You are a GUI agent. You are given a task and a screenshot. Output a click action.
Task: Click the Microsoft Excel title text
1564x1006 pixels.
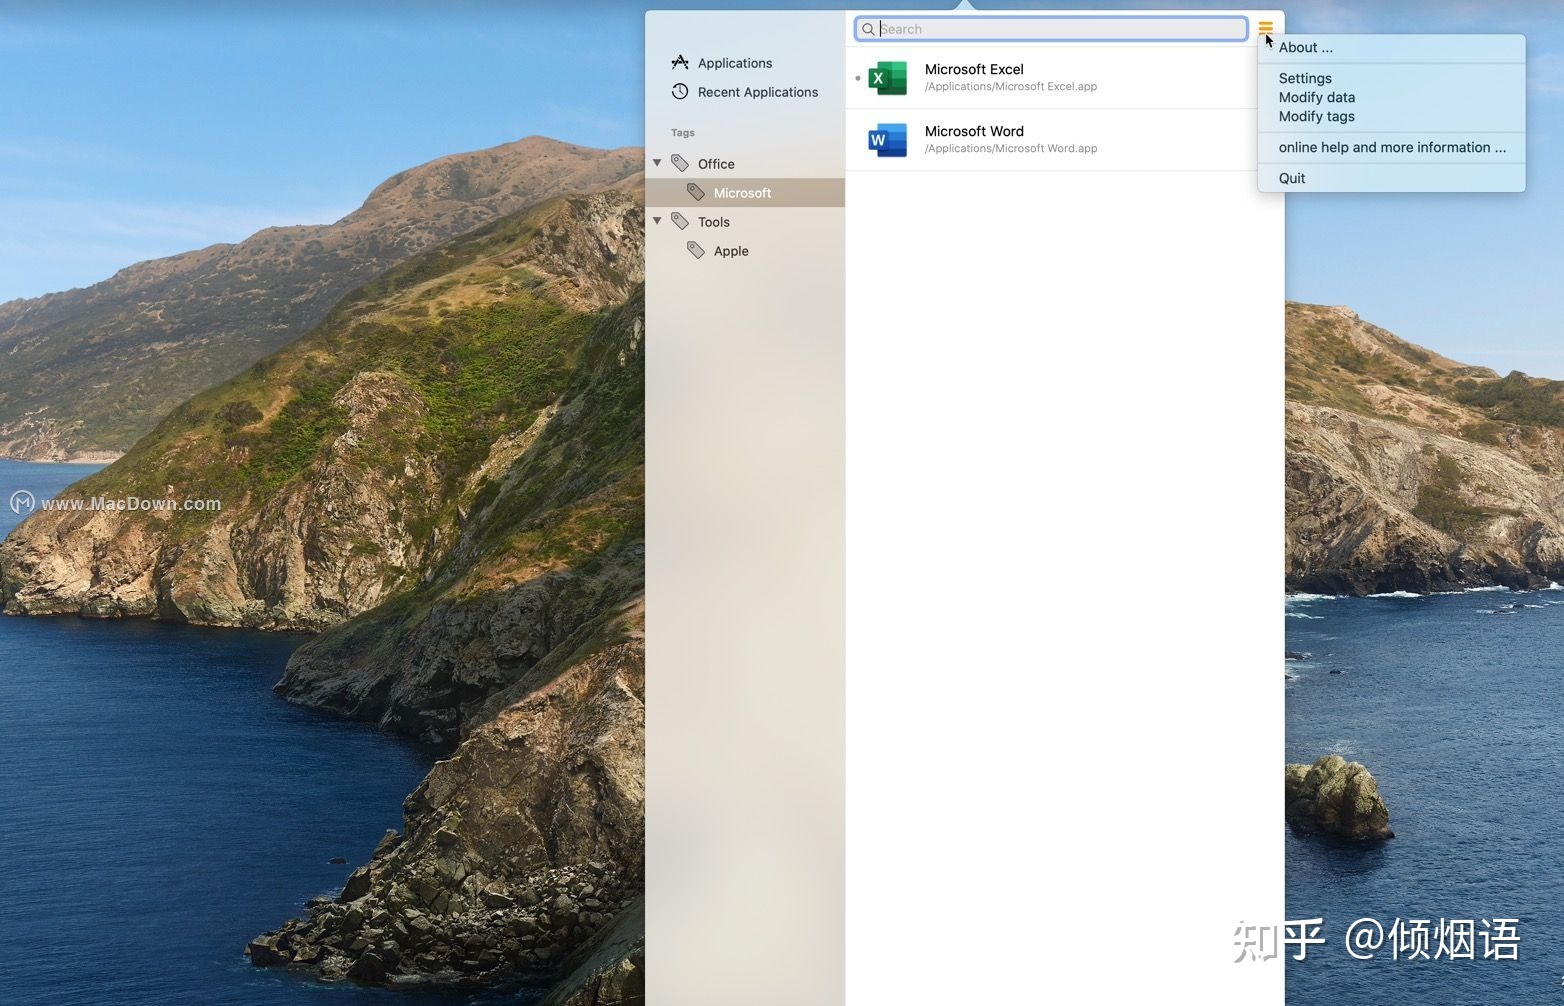[x=974, y=69]
